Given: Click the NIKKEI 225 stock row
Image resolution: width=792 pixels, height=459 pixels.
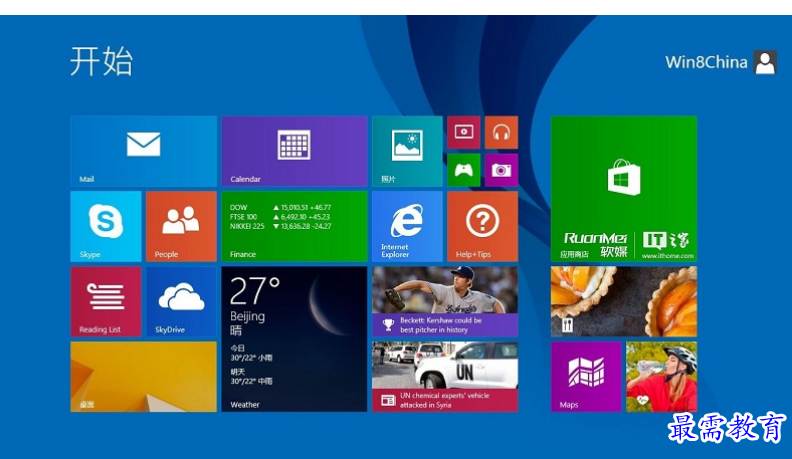Looking at the screenshot, I should [280, 226].
